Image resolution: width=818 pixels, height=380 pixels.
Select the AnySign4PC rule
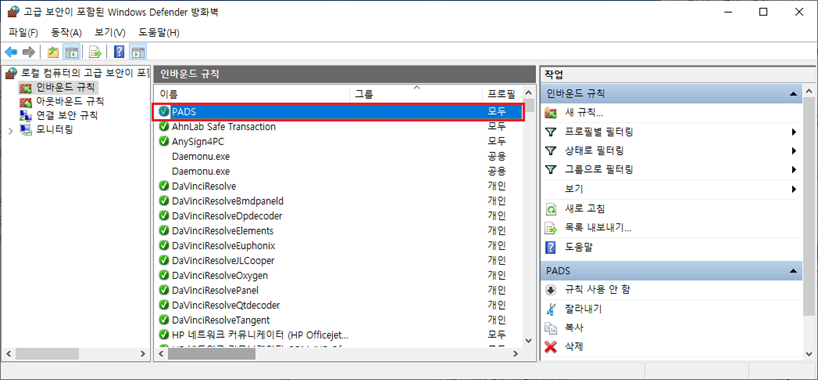click(x=338, y=141)
